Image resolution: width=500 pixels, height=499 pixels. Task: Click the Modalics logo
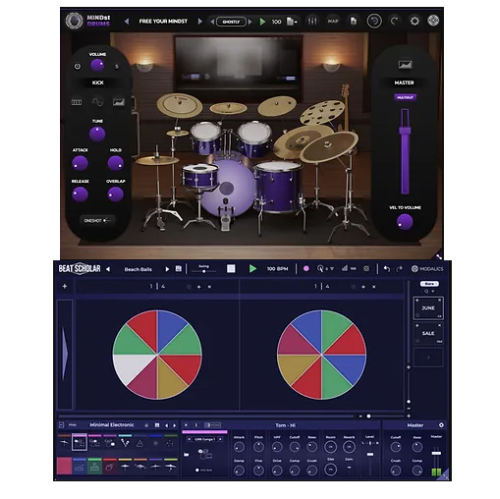427,269
